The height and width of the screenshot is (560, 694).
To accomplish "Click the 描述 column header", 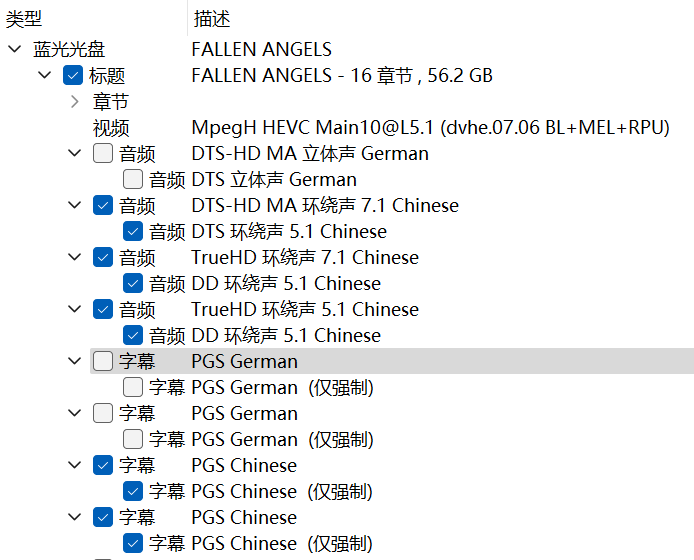I will (x=212, y=19).
